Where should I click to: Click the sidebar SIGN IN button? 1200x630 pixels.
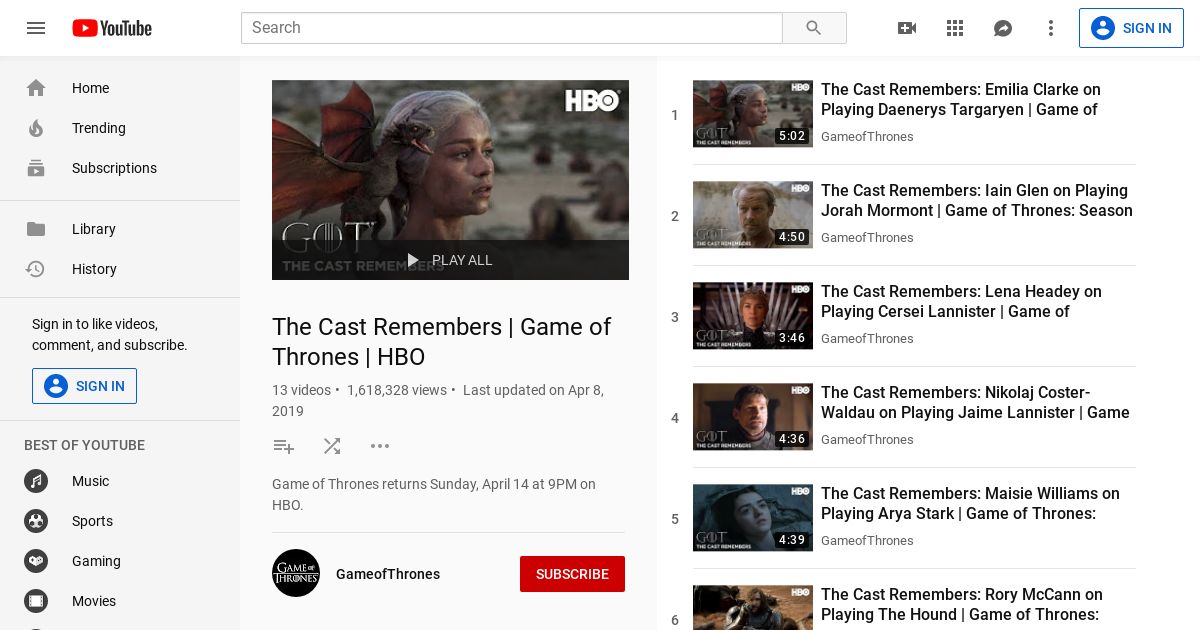[84, 386]
